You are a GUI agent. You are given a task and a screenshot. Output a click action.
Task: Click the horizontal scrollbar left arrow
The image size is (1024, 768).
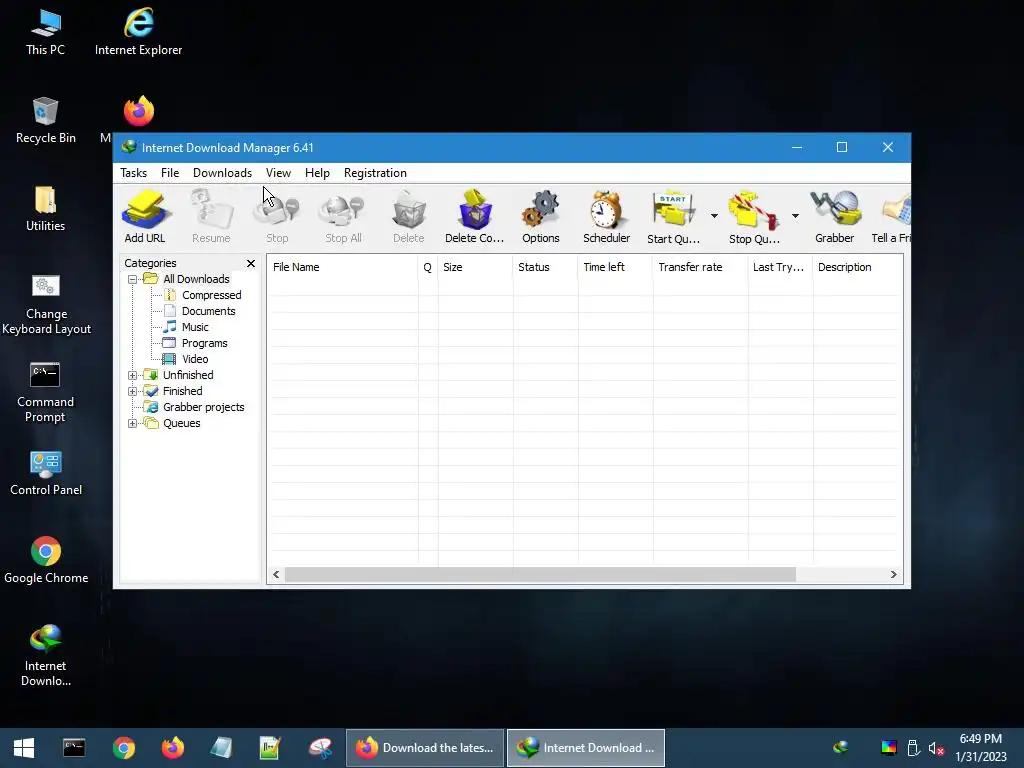tap(276, 575)
